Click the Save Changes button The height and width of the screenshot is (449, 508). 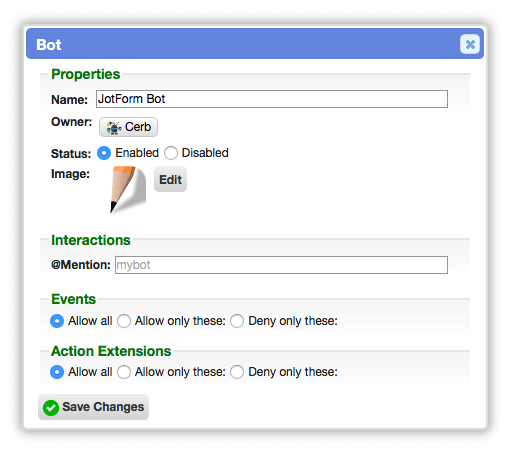(x=93, y=407)
